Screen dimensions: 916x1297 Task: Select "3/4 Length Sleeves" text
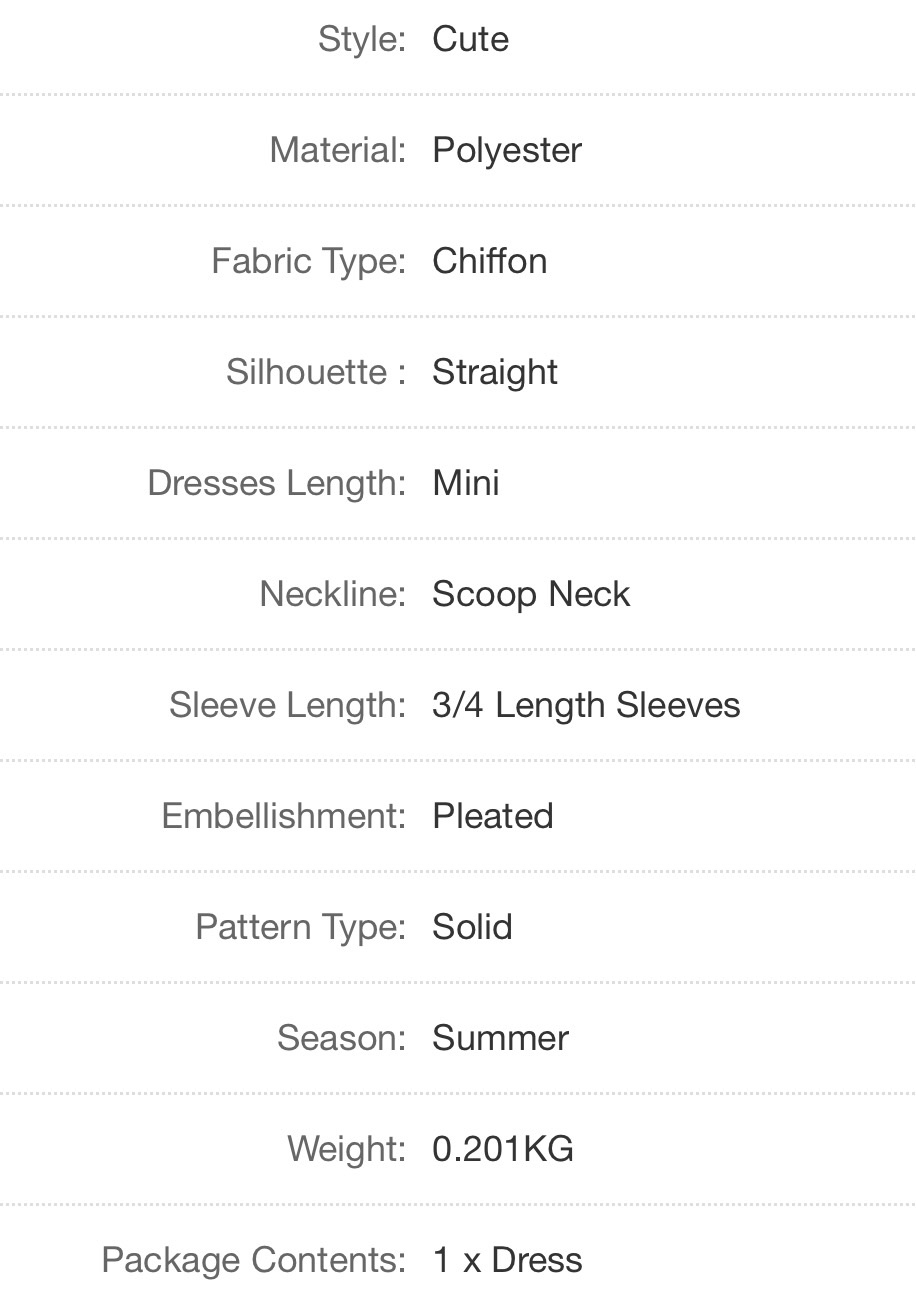586,705
